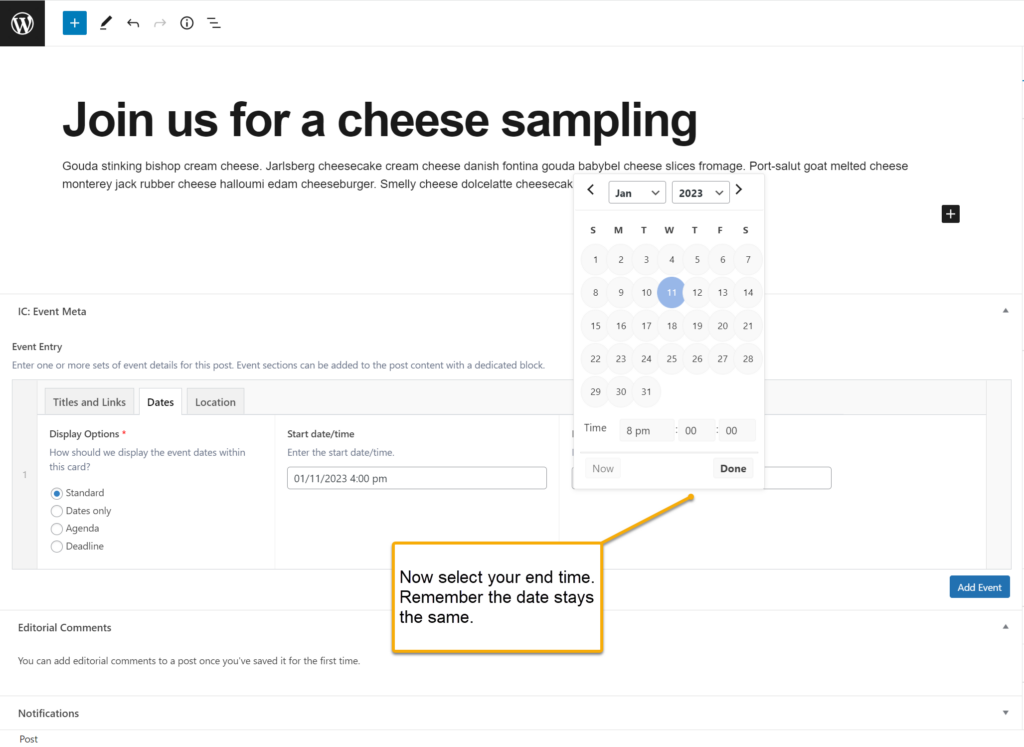Switch to the Location tab
The width and height of the screenshot is (1024, 747).
(216, 402)
